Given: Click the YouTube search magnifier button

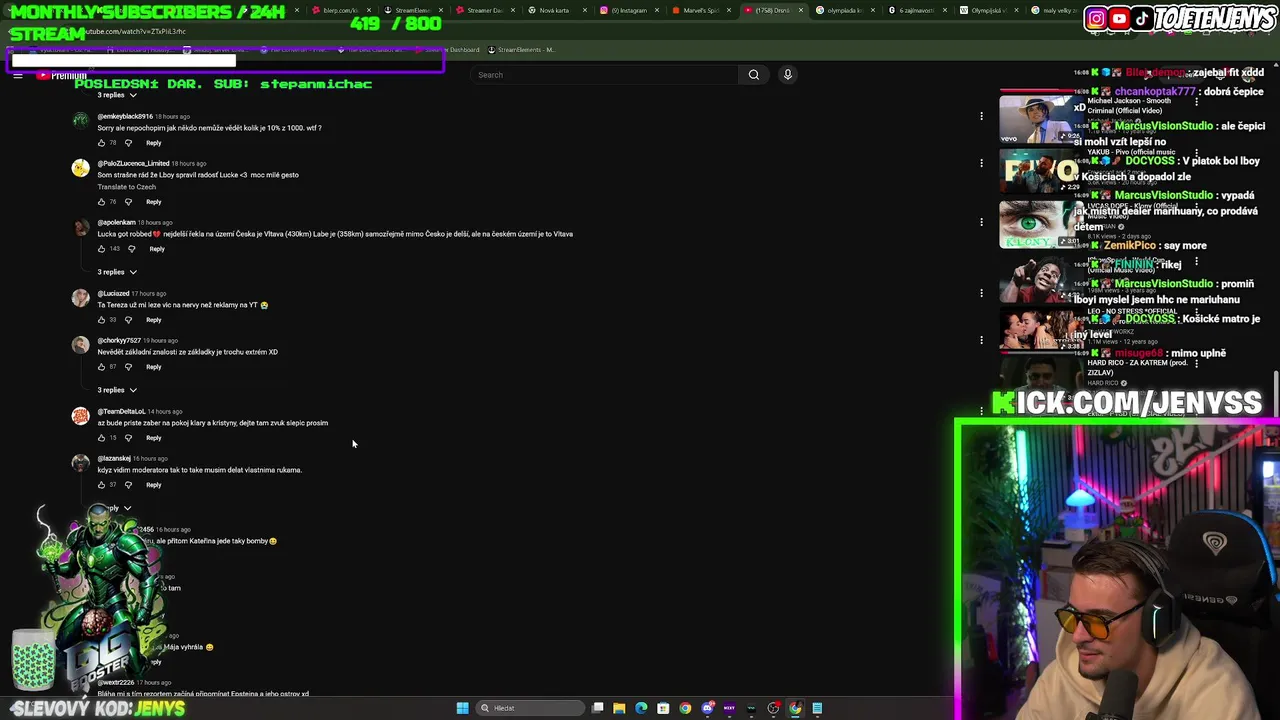Looking at the screenshot, I should click(x=754, y=75).
